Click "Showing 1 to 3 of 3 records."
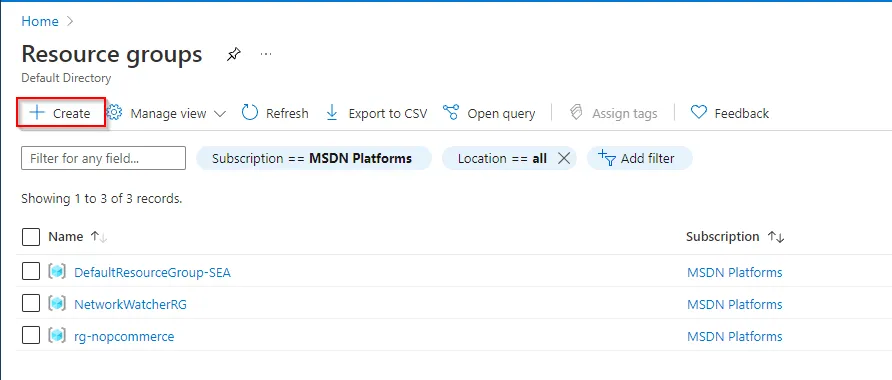 [102, 199]
